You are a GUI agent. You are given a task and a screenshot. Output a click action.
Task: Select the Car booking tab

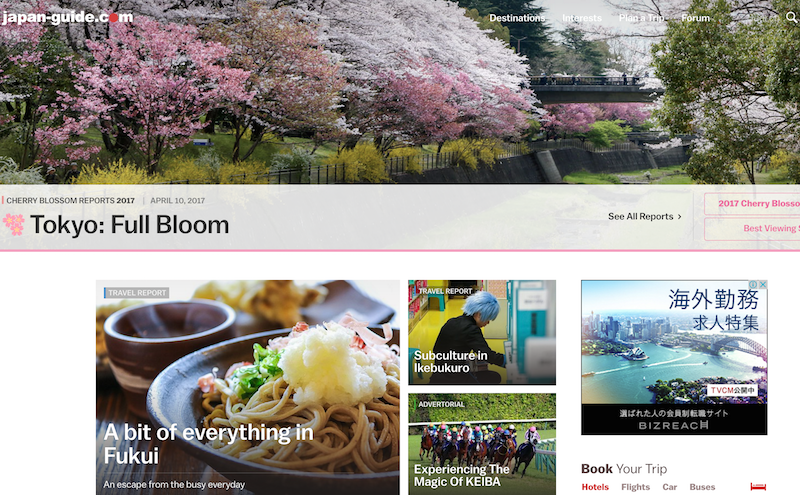[x=669, y=487]
